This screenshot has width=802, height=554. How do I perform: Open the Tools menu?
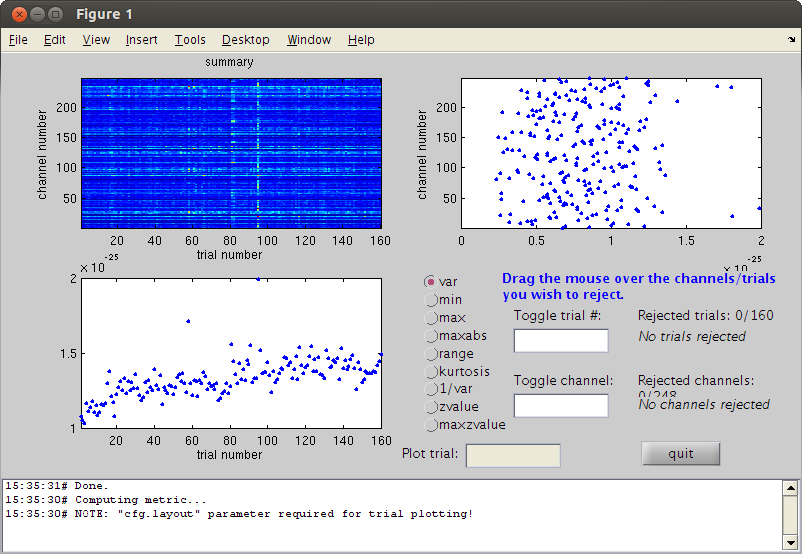[x=190, y=40]
